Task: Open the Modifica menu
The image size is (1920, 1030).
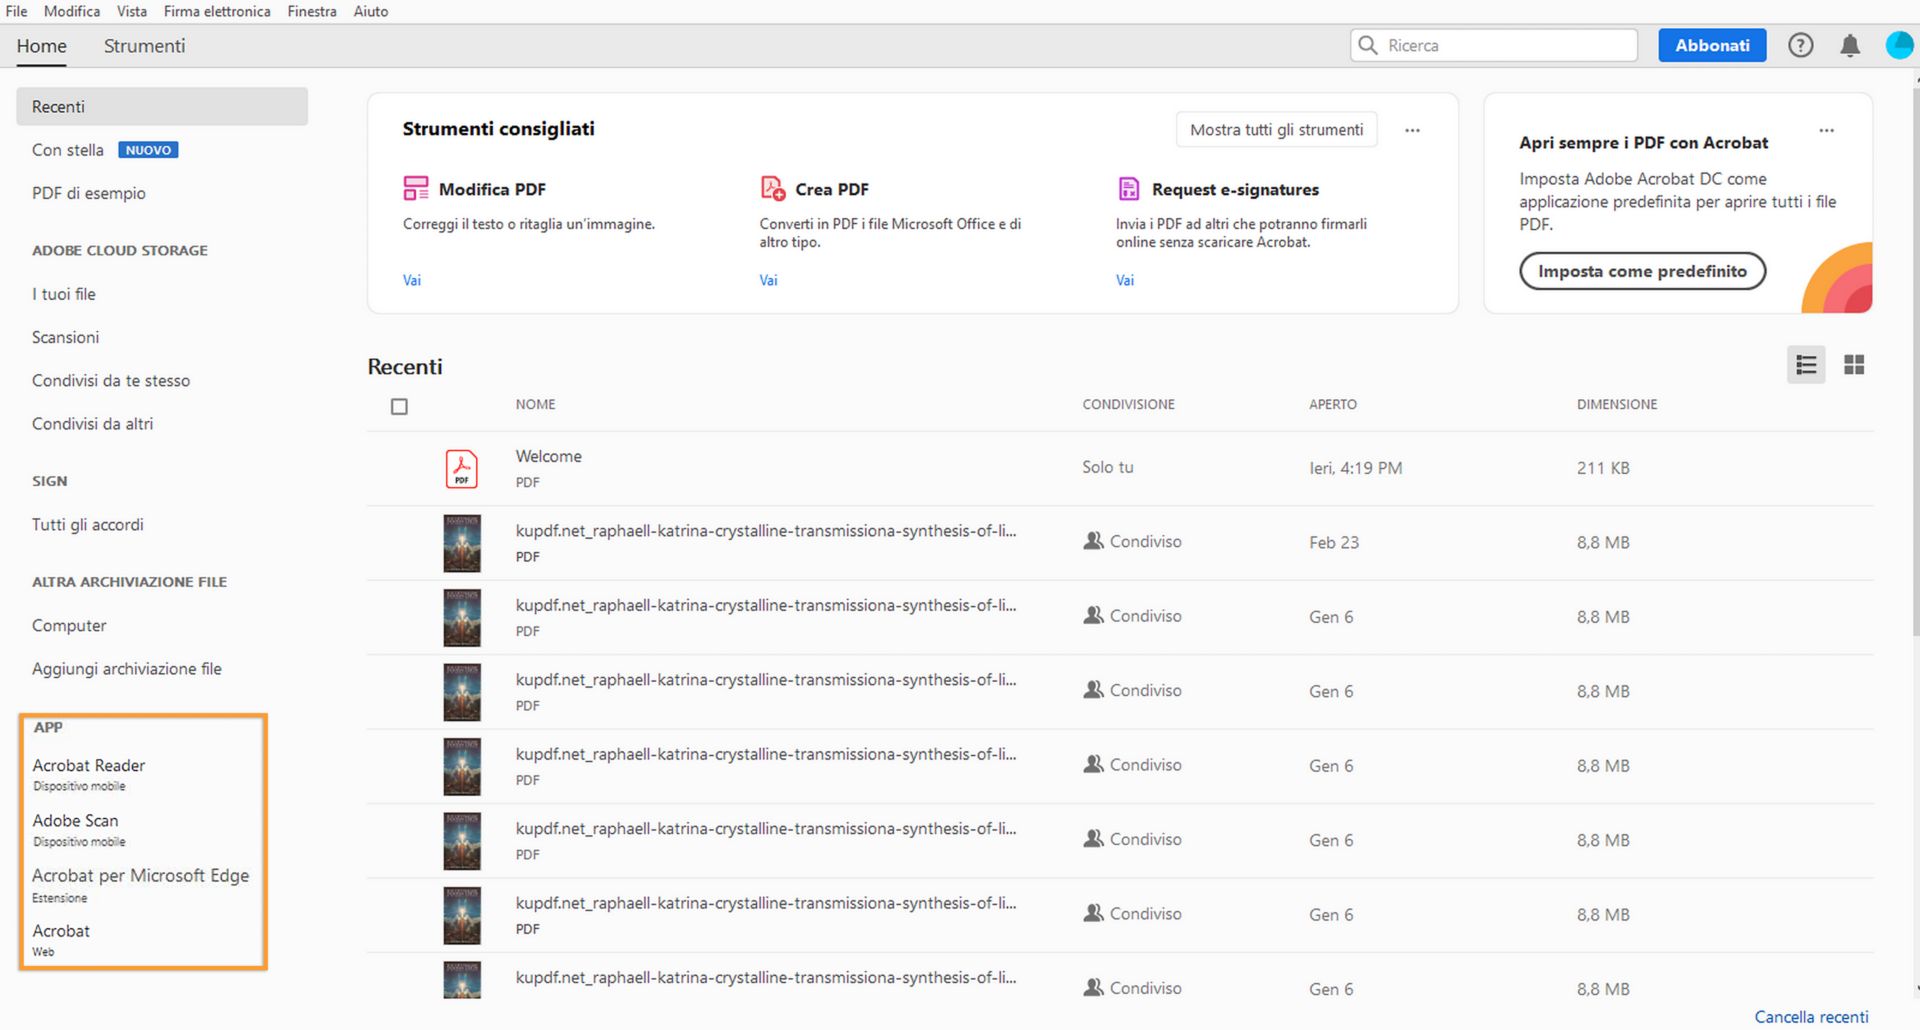Action: coord(72,11)
